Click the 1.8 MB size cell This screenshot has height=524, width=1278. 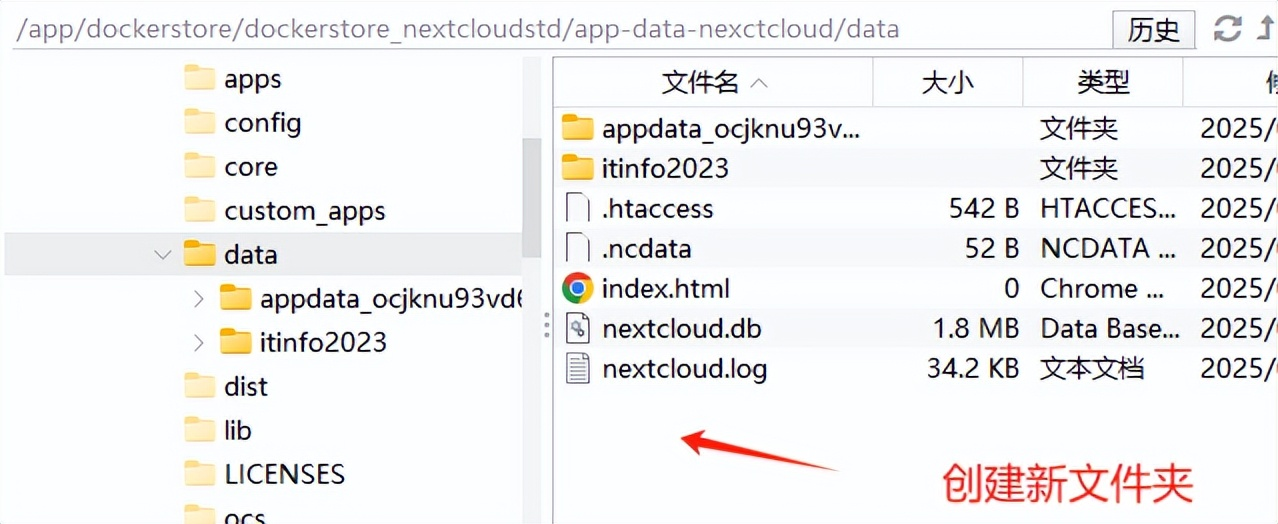pyautogui.click(x=976, y=328)
